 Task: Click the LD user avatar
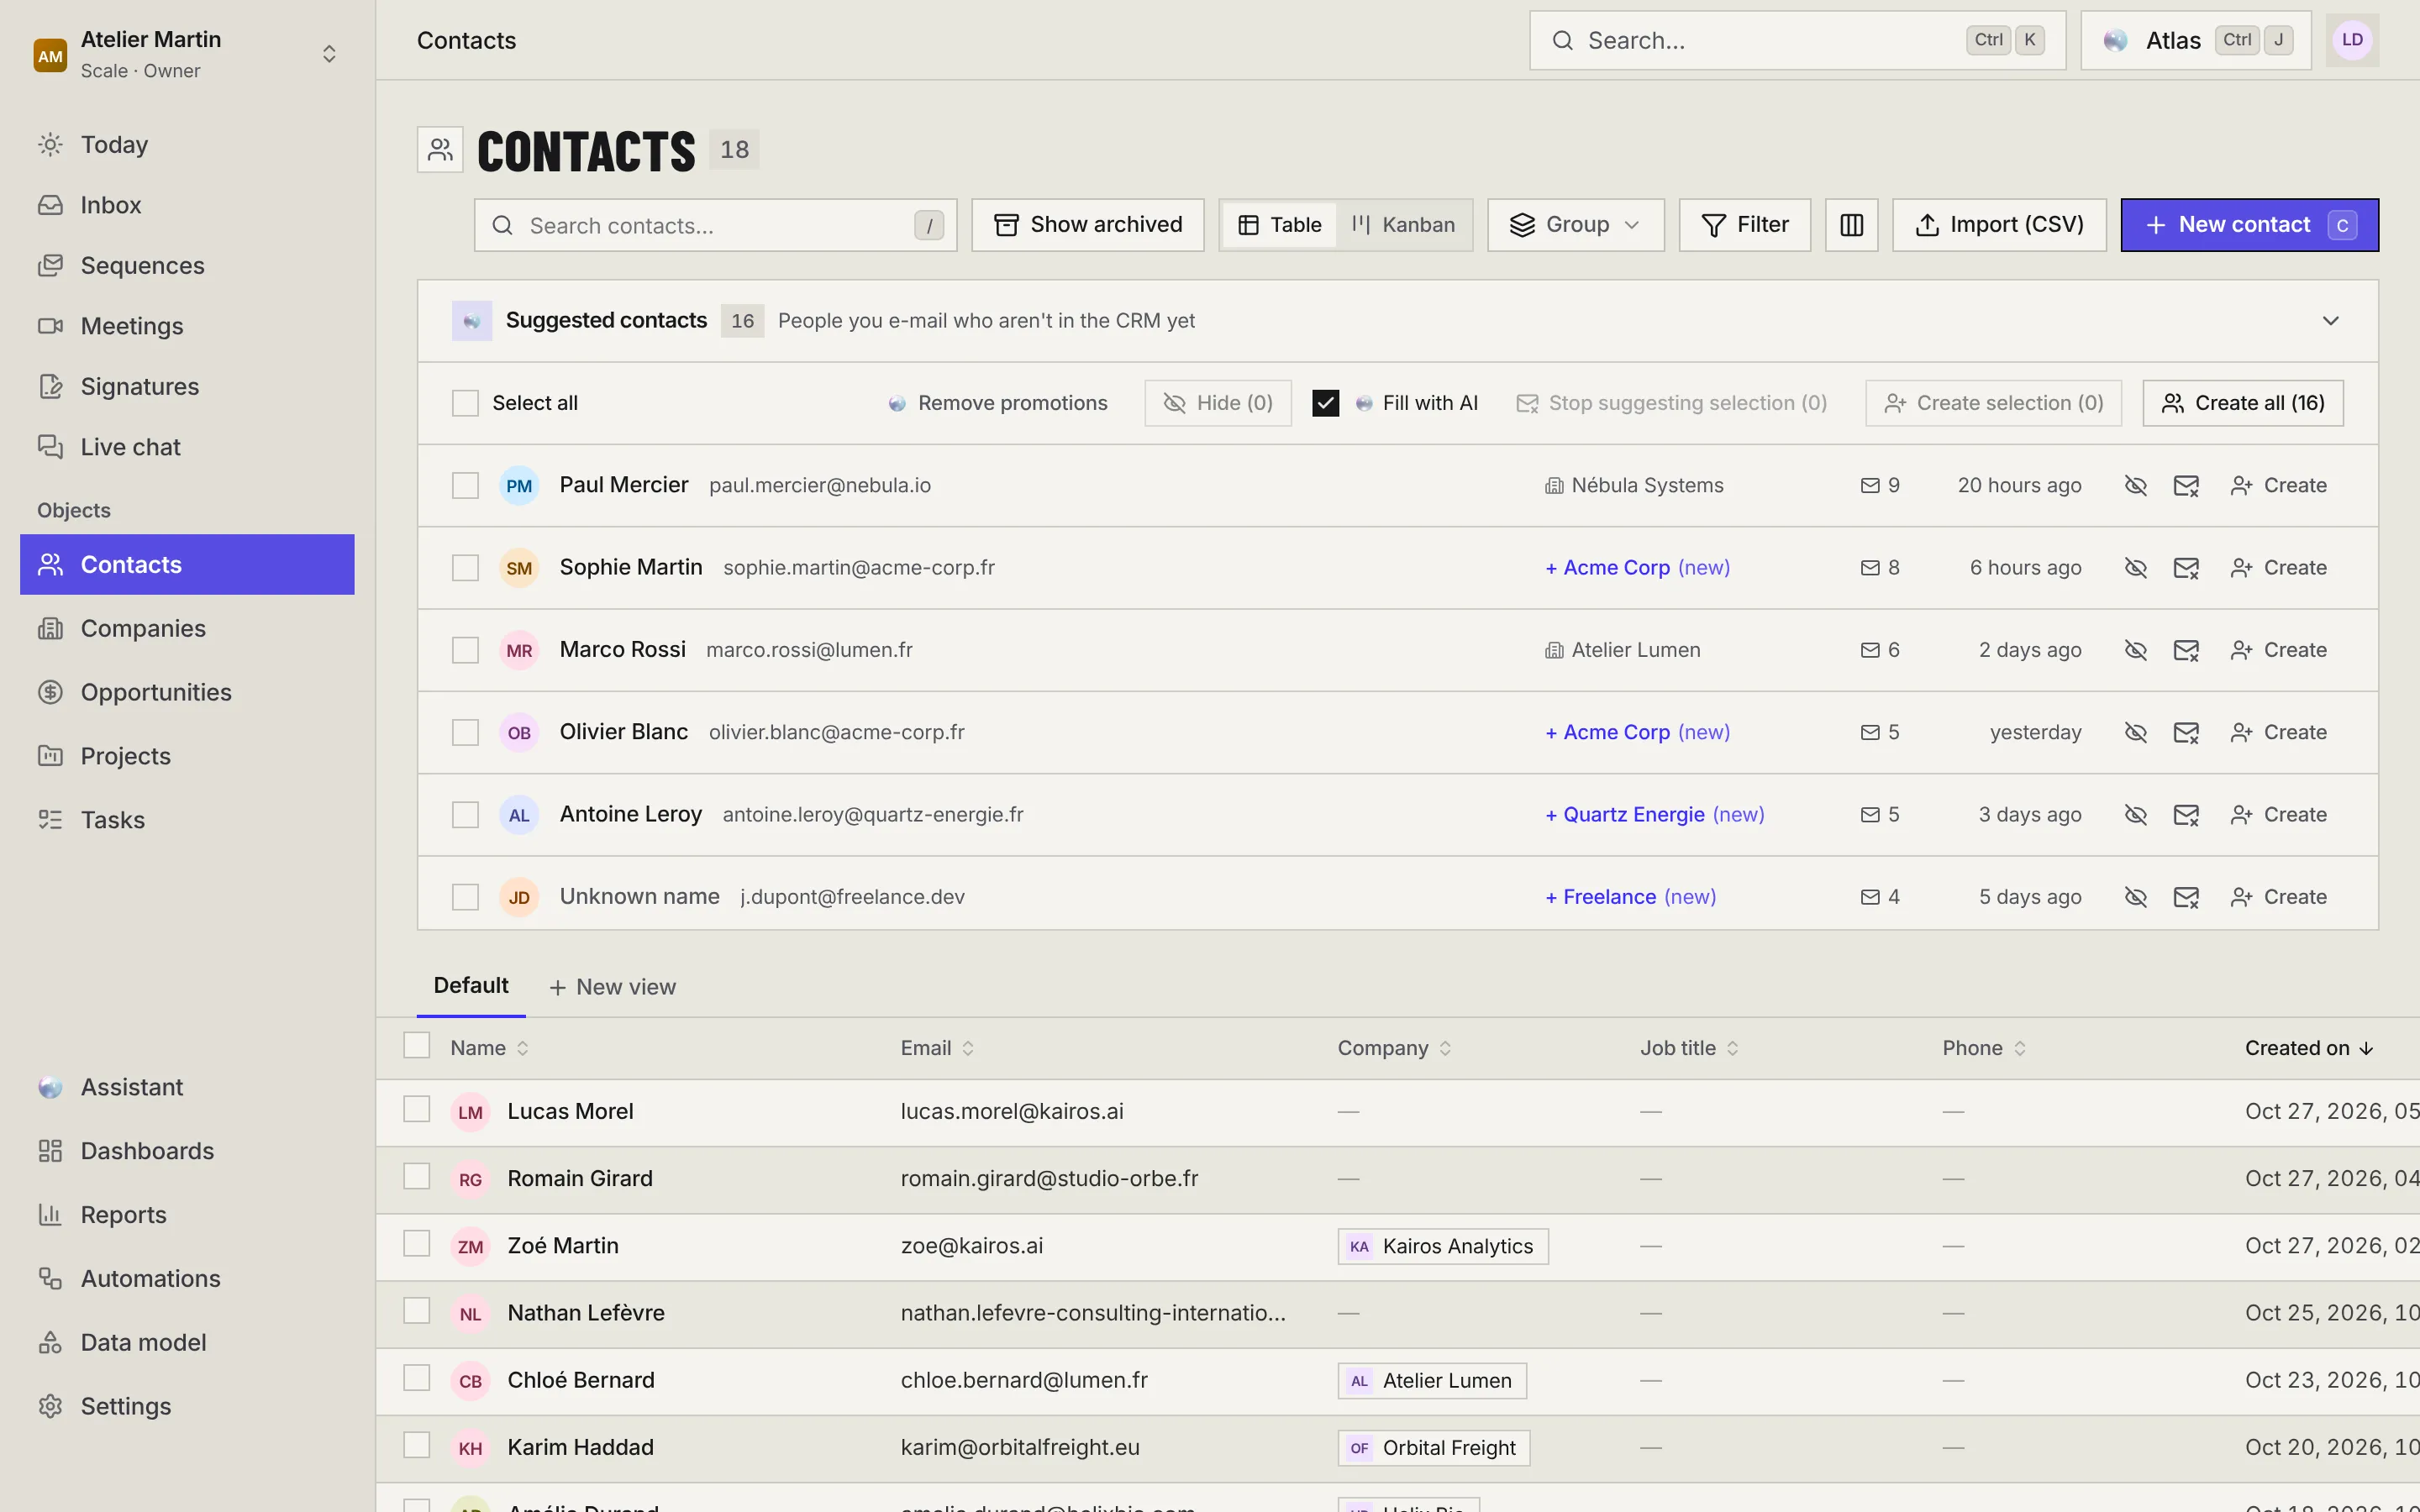(2352, 40)
